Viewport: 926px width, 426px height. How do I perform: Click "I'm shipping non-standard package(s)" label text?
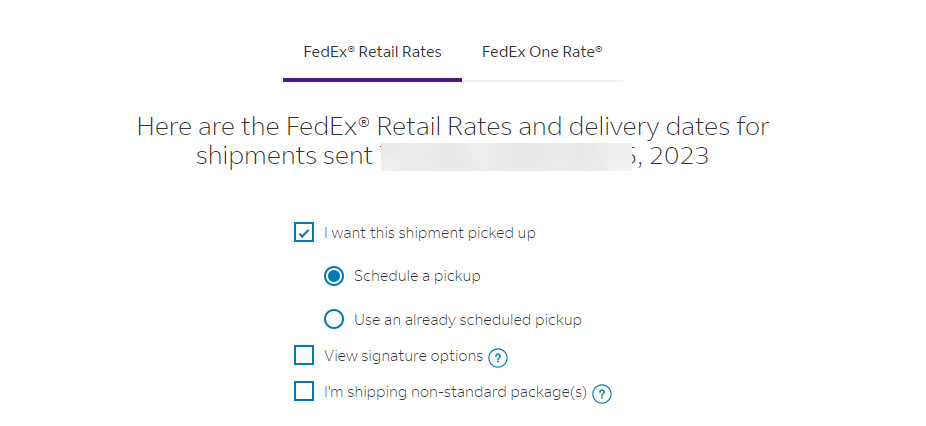pos(455,392)
